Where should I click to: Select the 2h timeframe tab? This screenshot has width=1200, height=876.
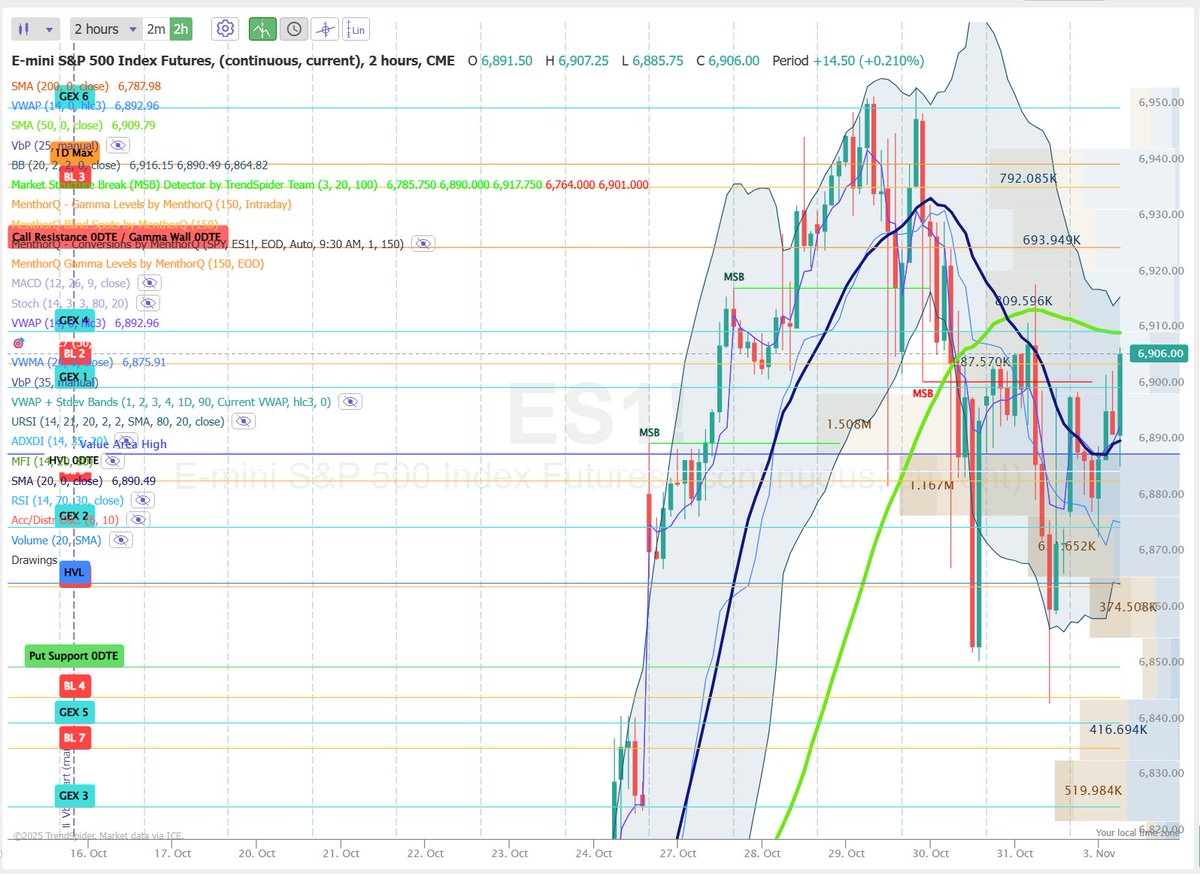coord(181,29)
